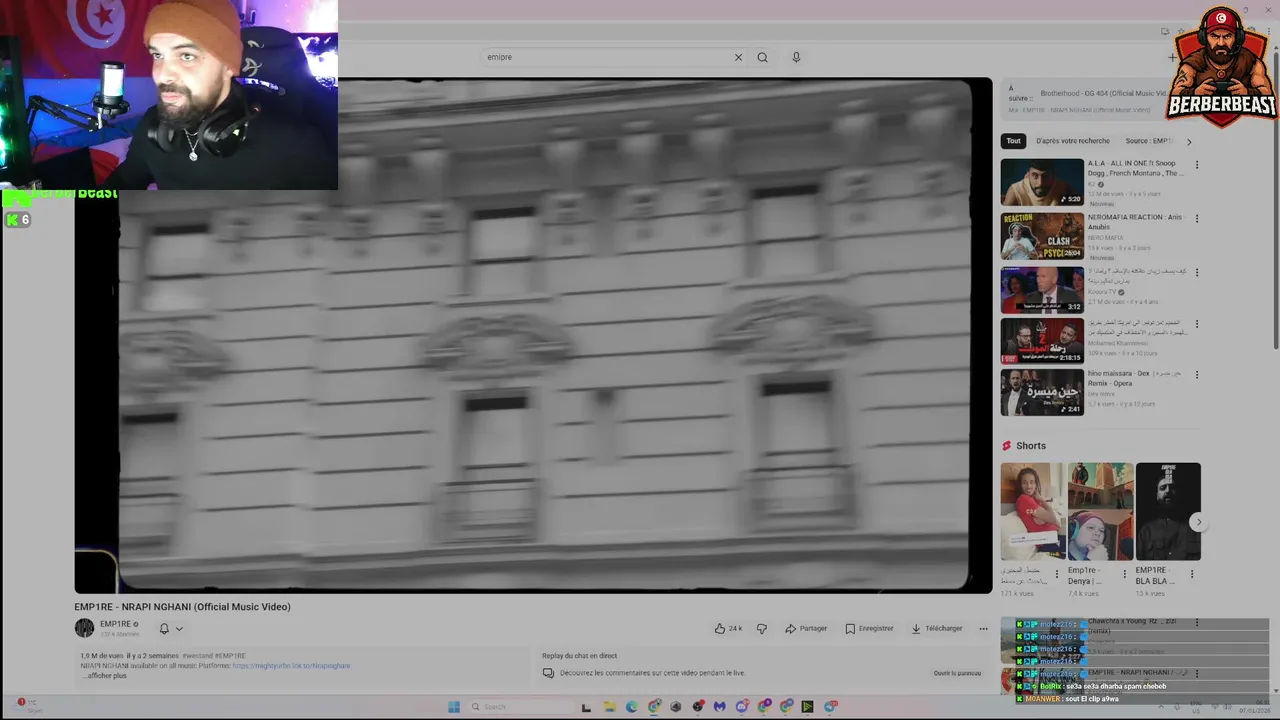Open options menu for hine maissara video
Screen dimensions: 1280x720
pos(1196,375)
